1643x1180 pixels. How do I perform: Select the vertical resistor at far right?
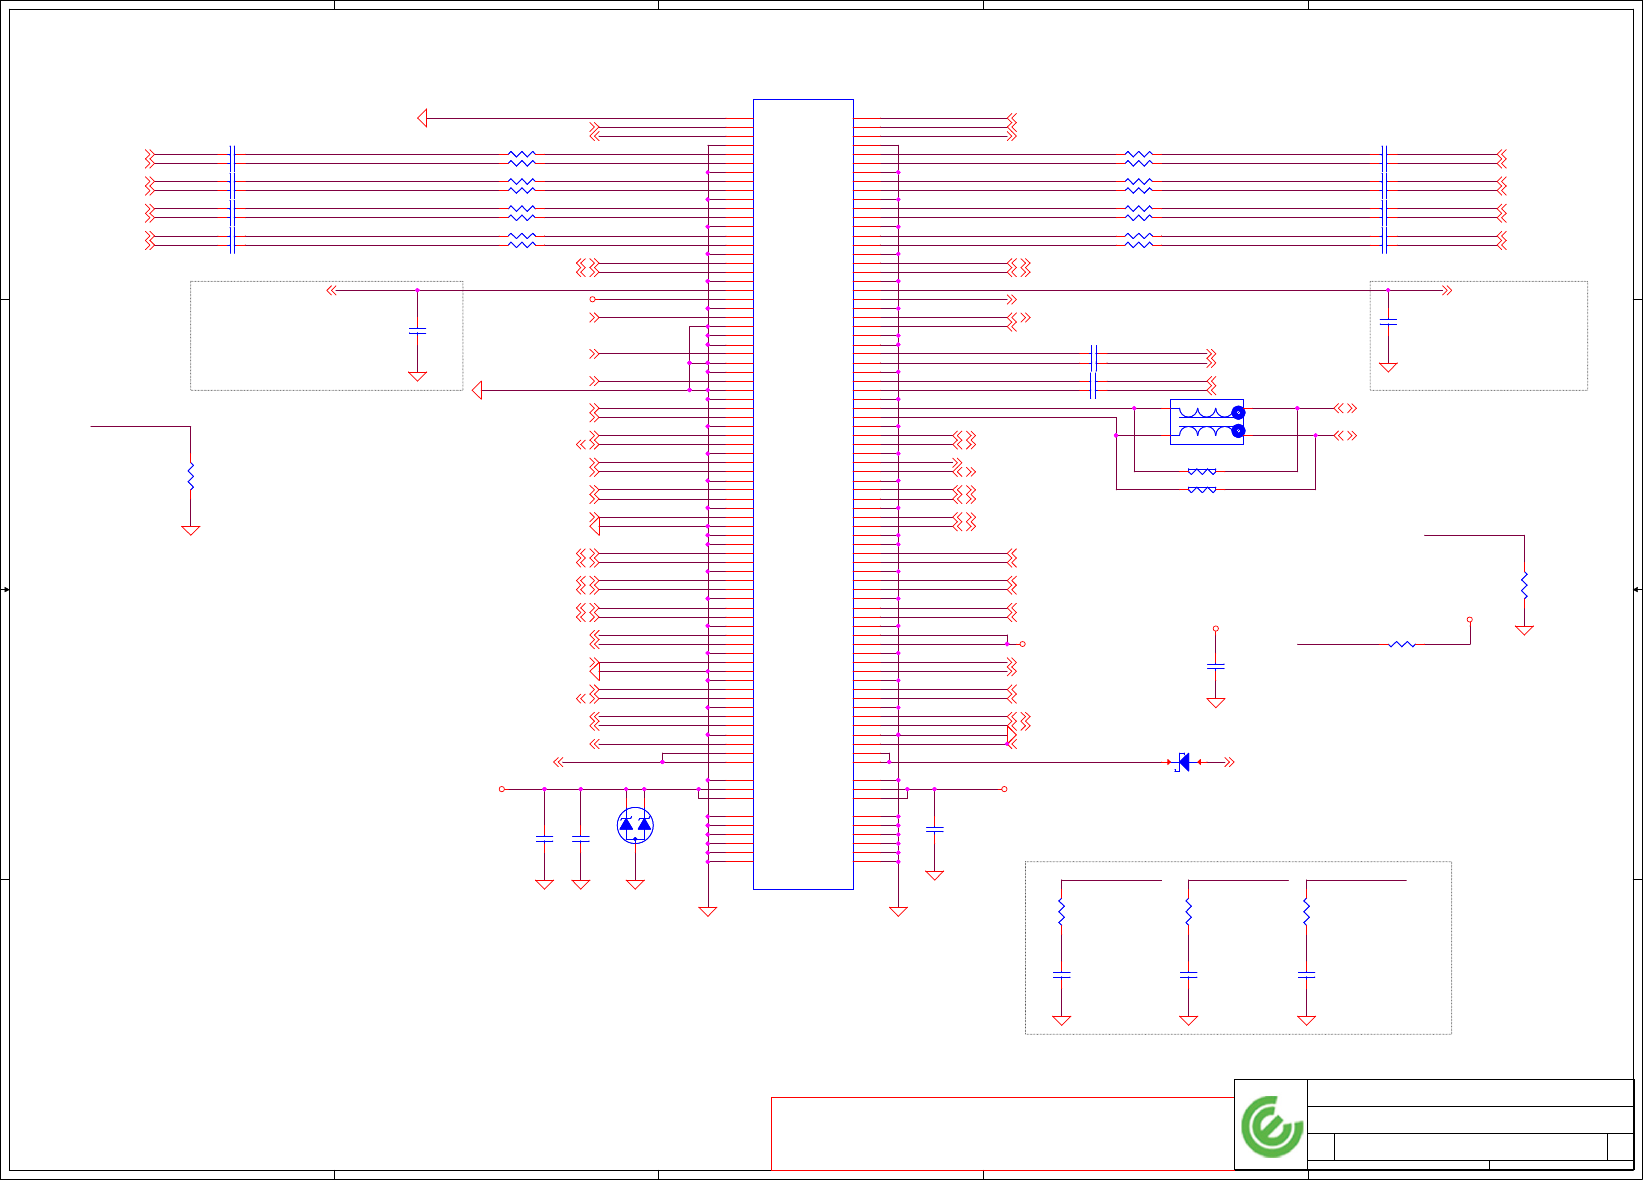click(x=1524, y=585)
